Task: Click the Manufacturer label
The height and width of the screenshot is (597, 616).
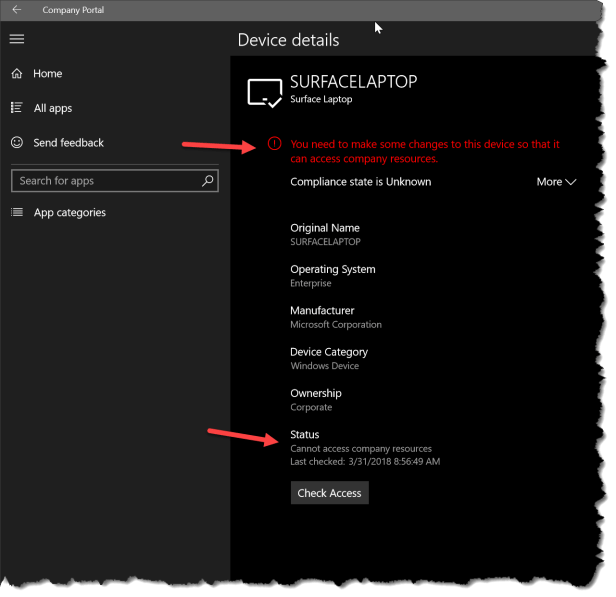Action: point(322,311)
